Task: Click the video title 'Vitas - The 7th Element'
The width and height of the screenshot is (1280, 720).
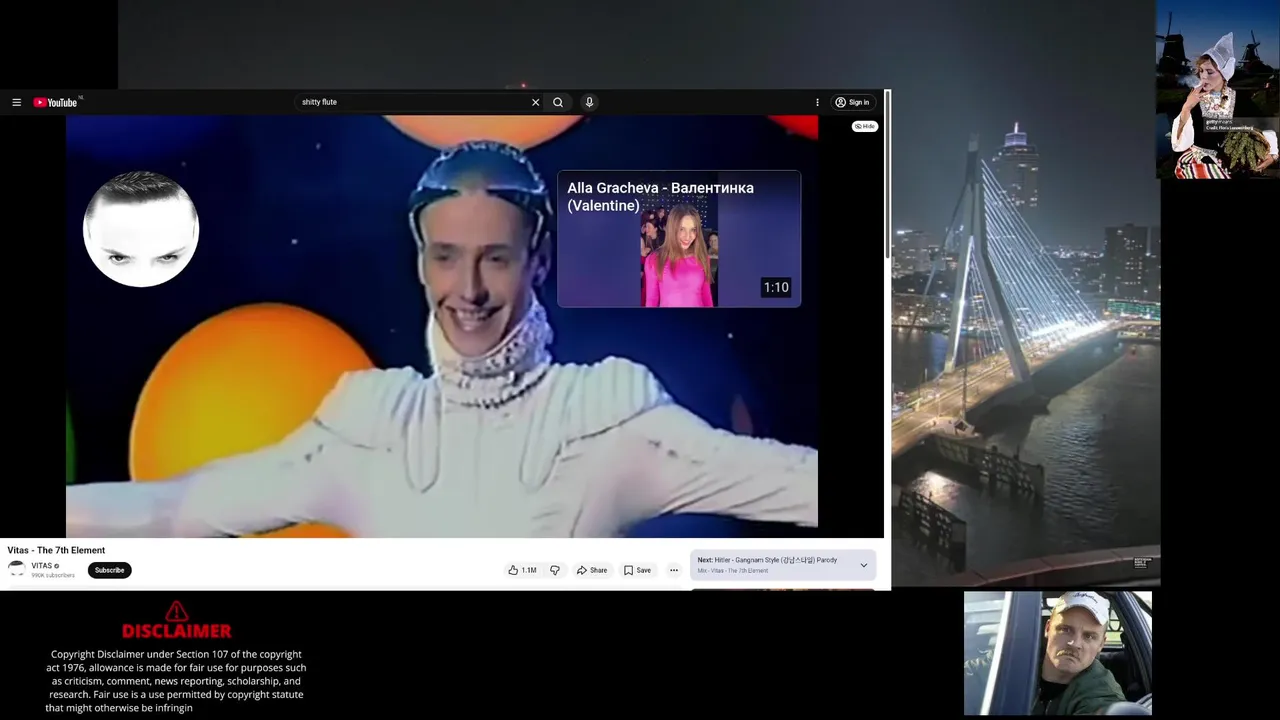Action: pyautogui.click(x=56, y=550)
